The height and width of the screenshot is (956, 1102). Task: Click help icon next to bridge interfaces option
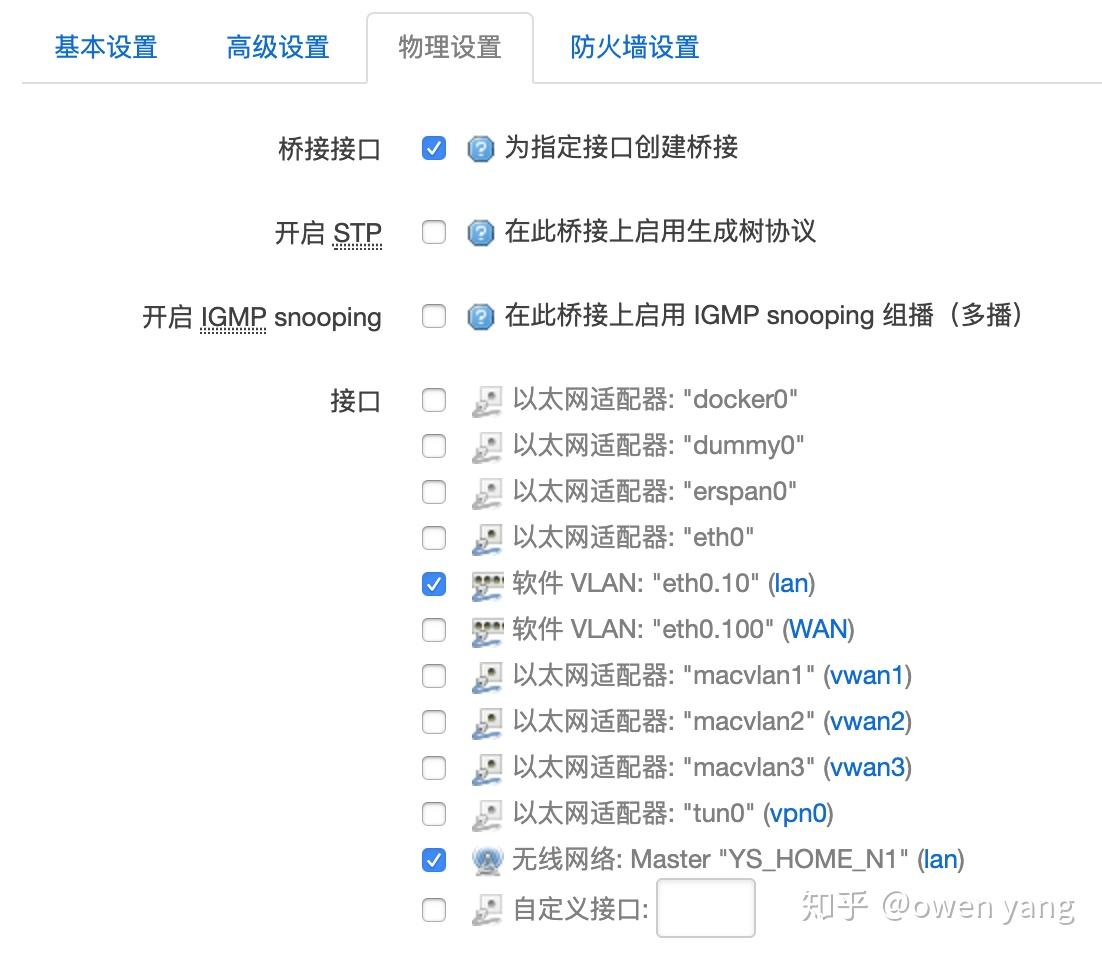tap(481, 150)
